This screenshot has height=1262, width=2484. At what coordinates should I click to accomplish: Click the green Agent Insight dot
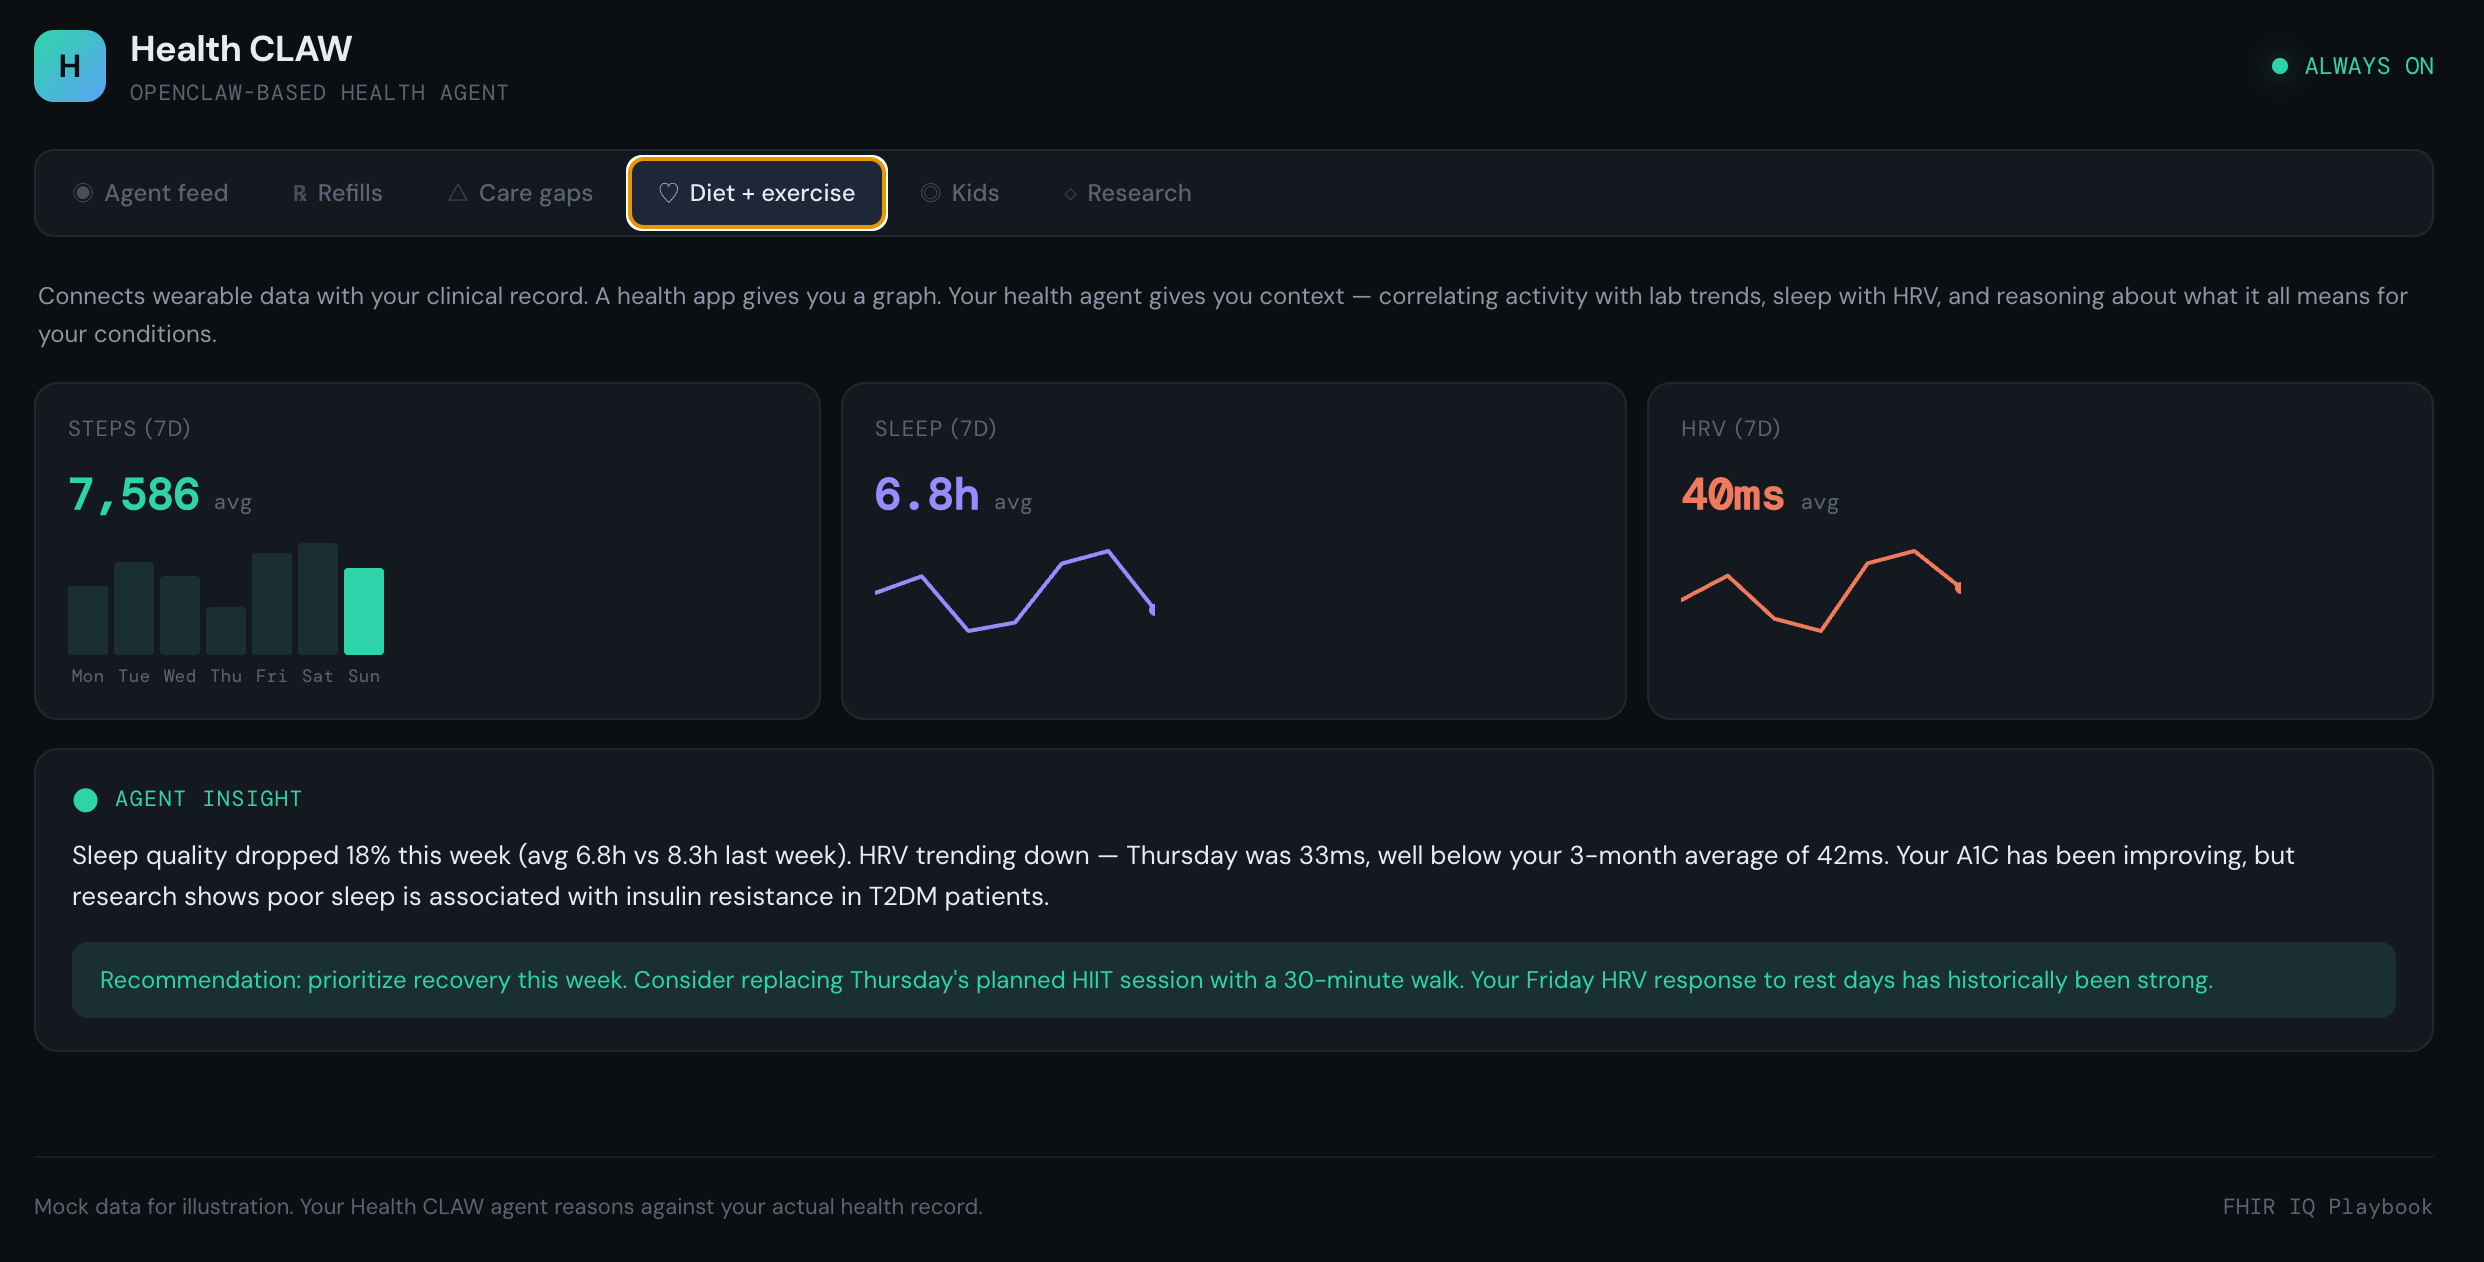click(x=86, y=800)
